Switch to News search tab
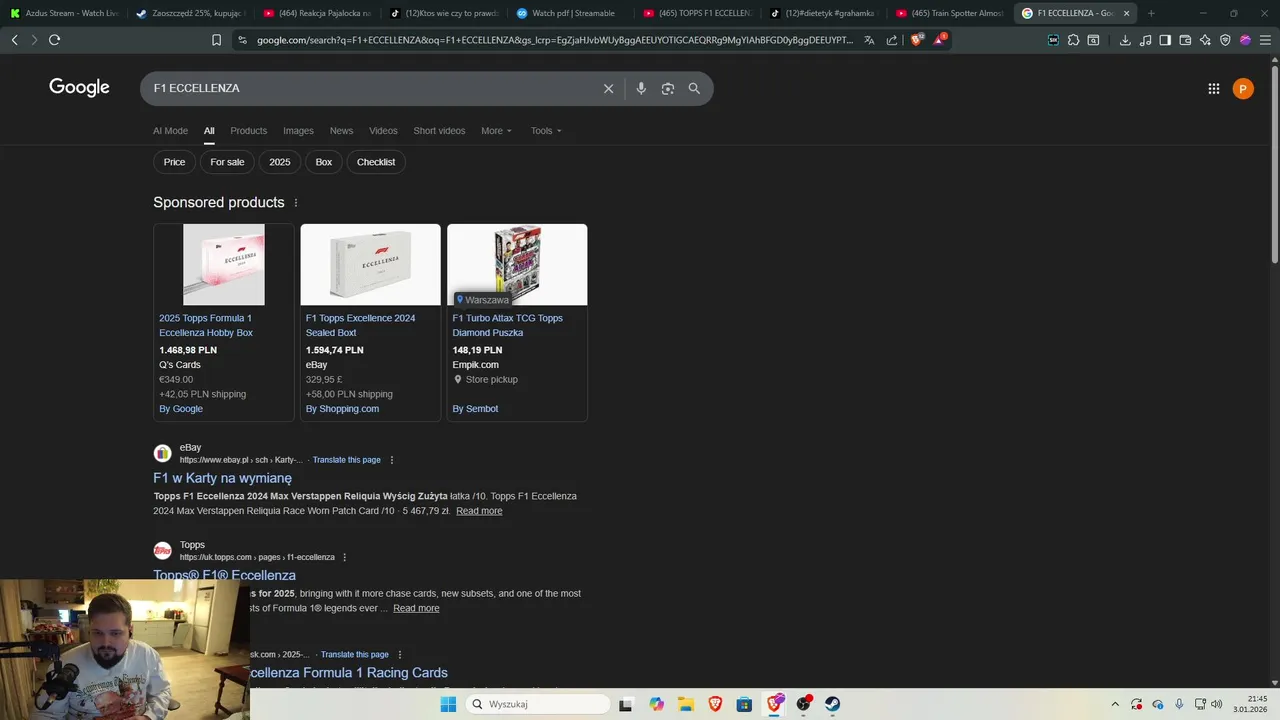This screenshot has width=1280, height=720. pyautogui.click(x=341, y=131)
